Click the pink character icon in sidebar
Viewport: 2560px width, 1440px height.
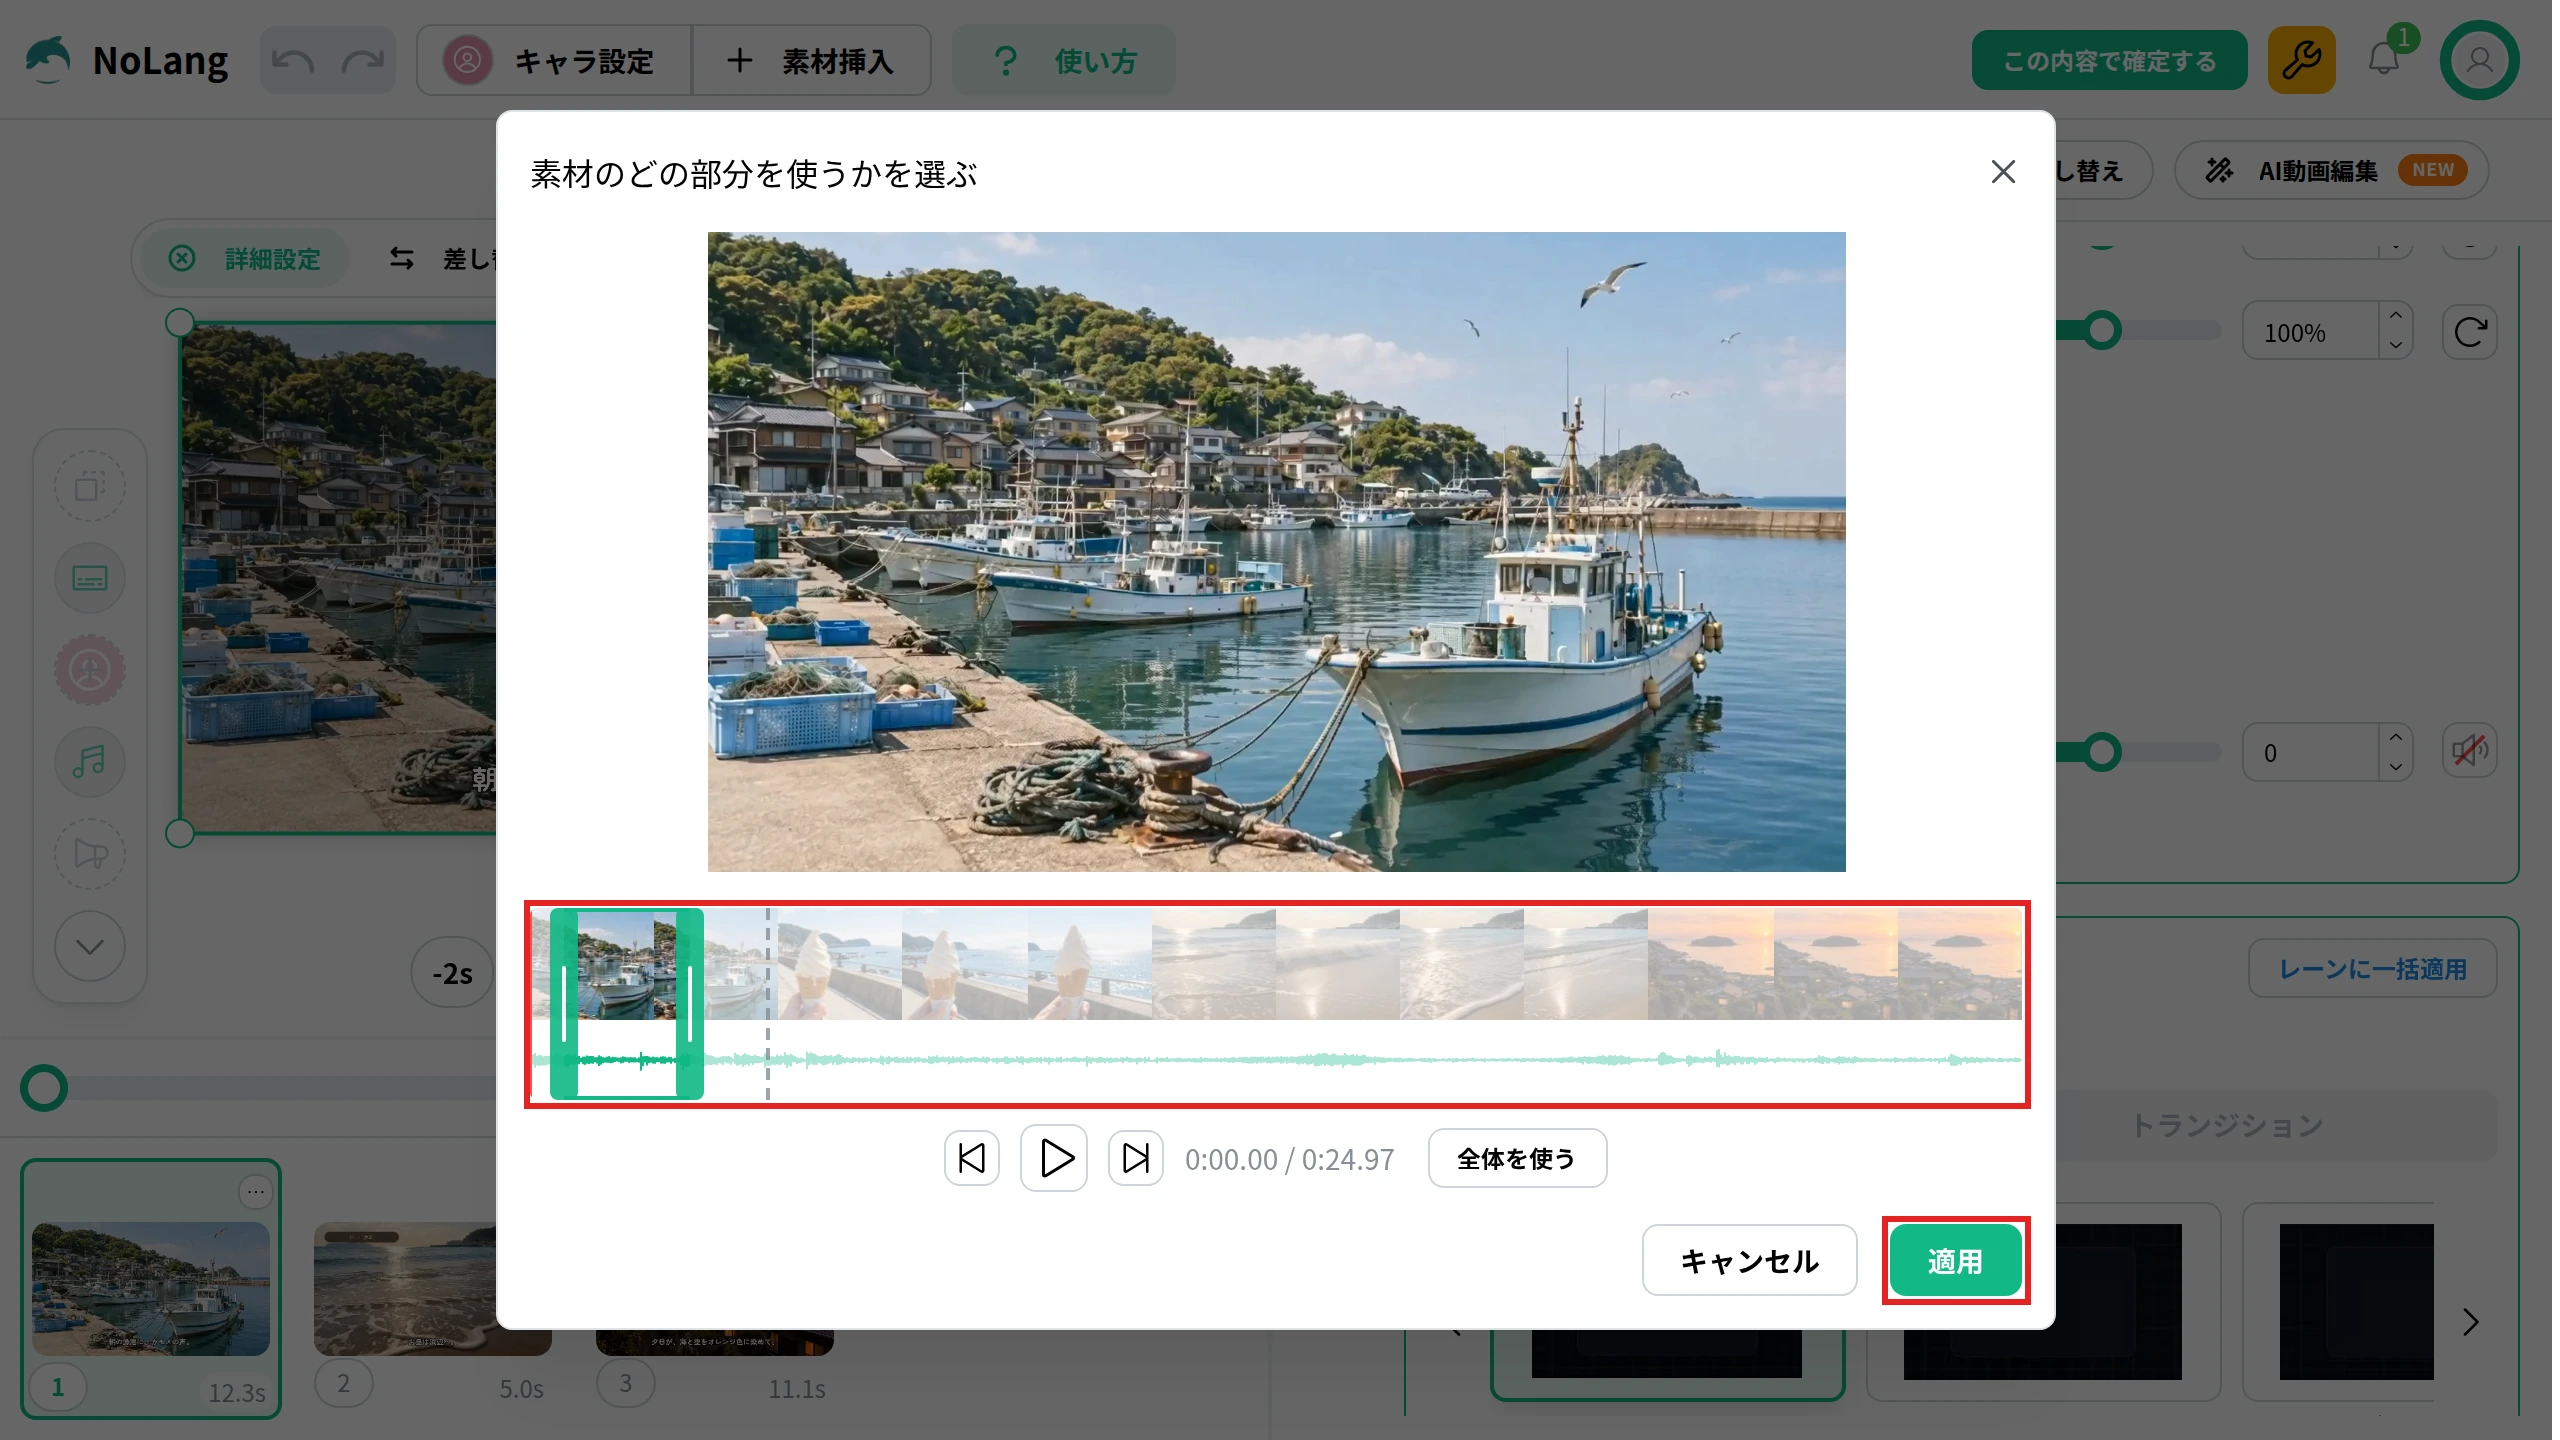click(90, 670)
